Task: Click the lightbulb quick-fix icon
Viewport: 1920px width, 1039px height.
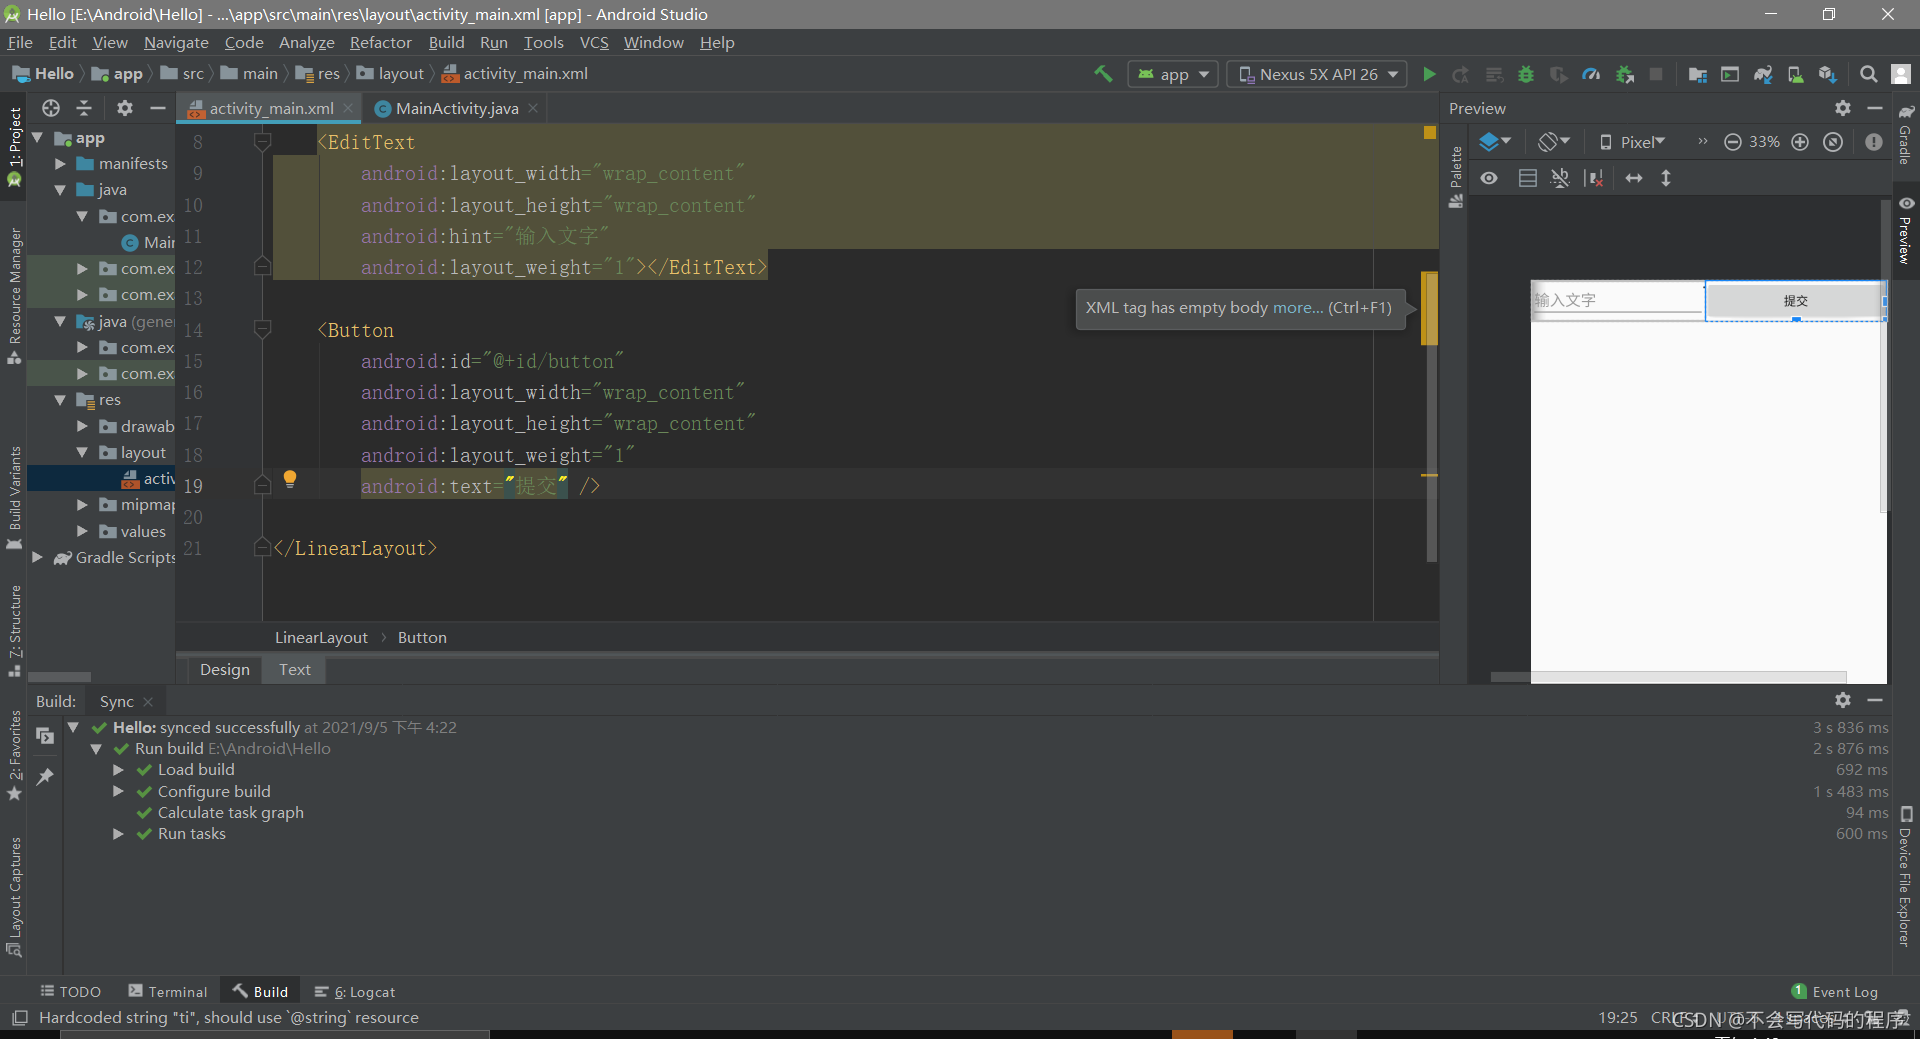Action: tap(290, 479)
